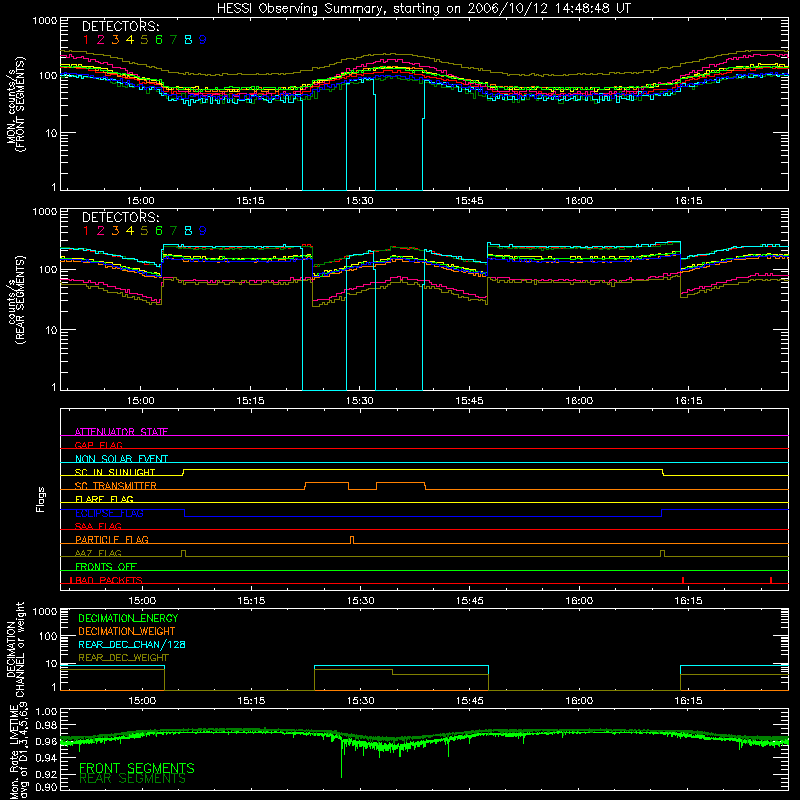Select detector 2 in front segments legend
Screen dimensions: 800x800
(x=101, y=40)
